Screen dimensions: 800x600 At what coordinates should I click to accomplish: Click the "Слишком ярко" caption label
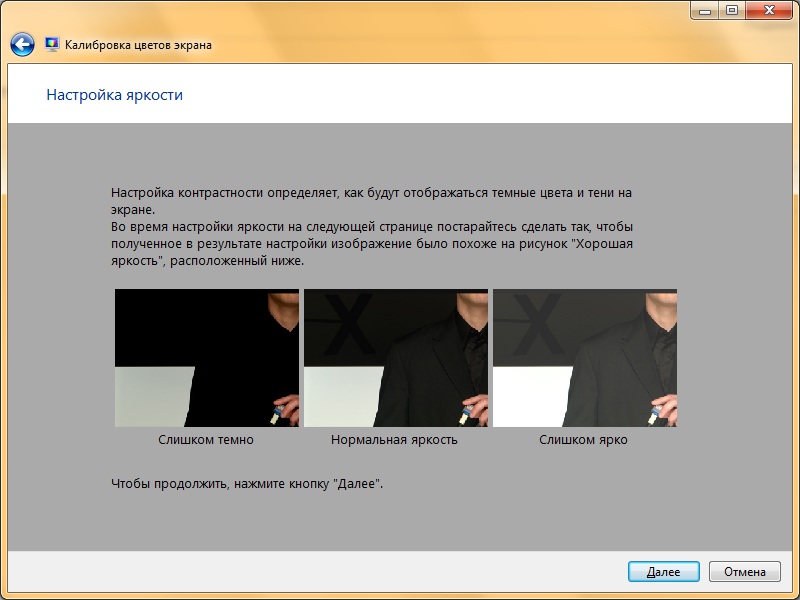(584, 436)
